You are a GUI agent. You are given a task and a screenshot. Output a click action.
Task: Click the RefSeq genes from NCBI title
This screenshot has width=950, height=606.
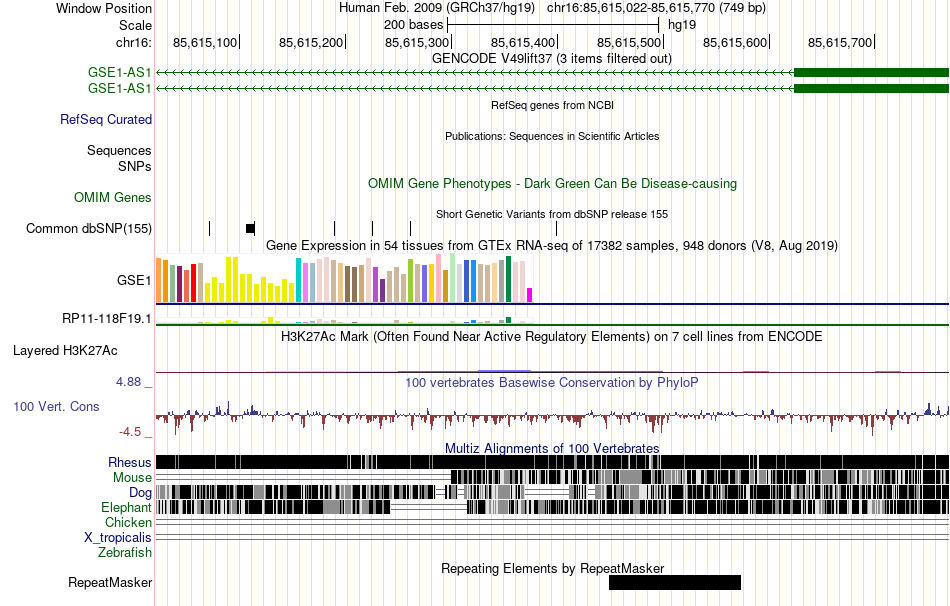pyautogui.click(x=553, y=105)
